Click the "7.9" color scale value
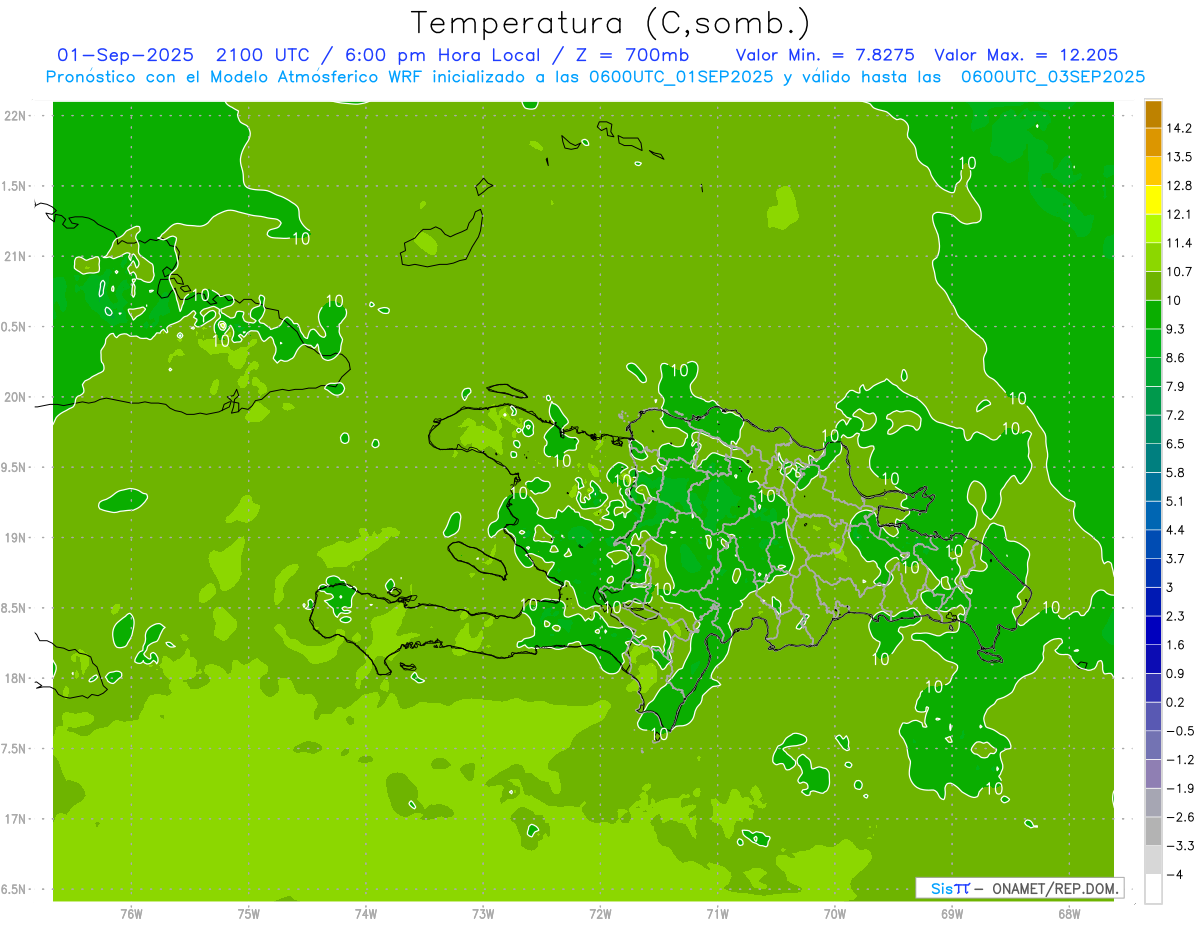1200x927 pixels. pos(1175,386)
